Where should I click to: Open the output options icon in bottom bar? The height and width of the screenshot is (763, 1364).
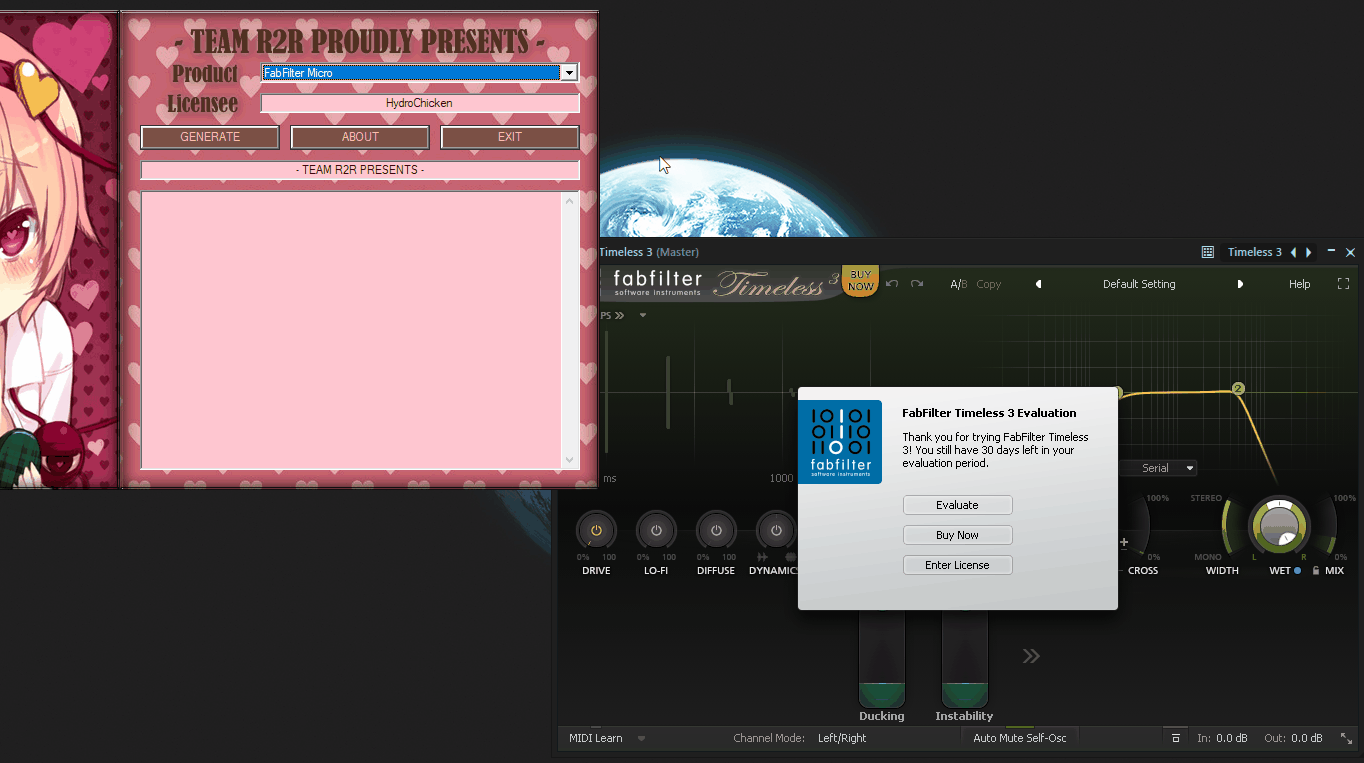click(x=1176, y=738)
